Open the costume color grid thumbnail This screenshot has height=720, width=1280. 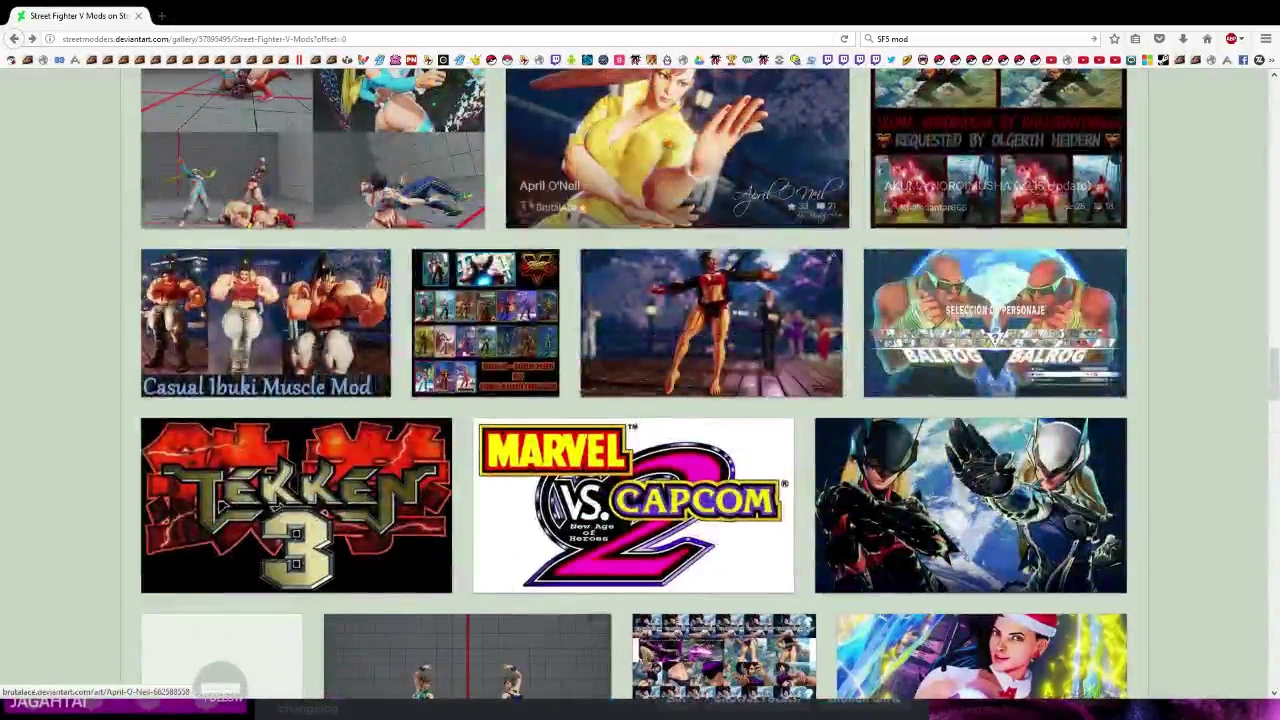tap(485, 323)
